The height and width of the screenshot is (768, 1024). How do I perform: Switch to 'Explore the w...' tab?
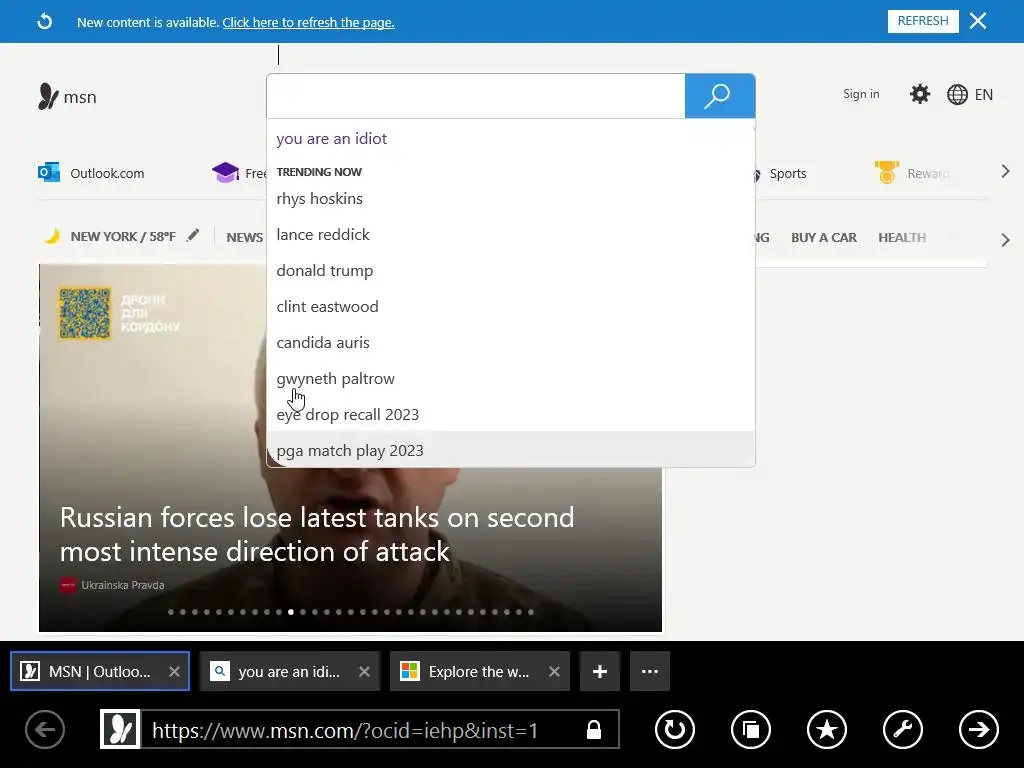479,671
